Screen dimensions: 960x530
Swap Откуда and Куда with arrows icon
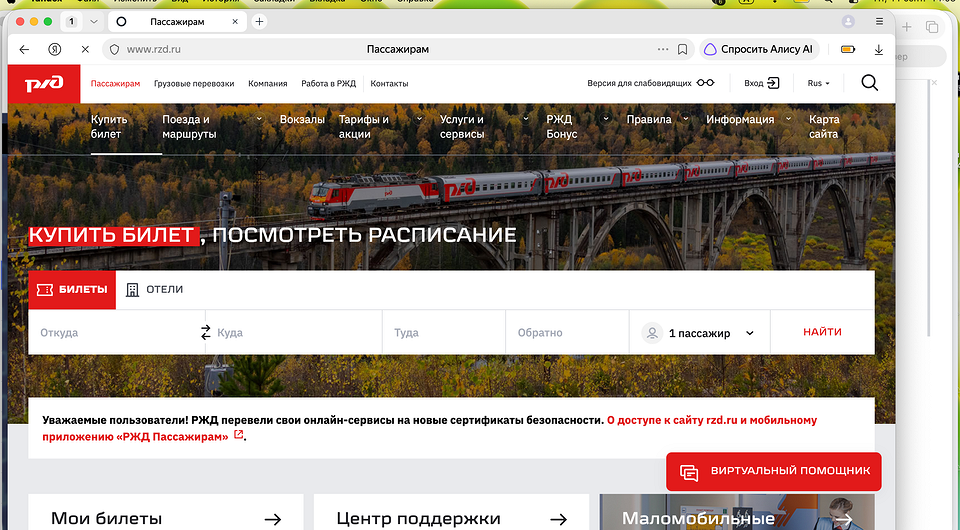[206, 332]
